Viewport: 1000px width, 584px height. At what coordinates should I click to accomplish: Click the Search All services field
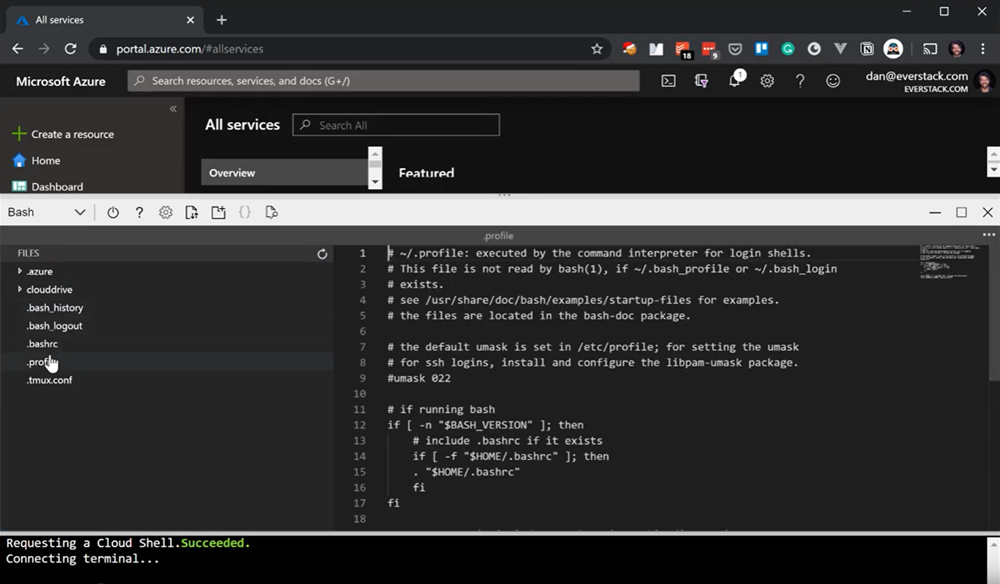pos(396,125)
